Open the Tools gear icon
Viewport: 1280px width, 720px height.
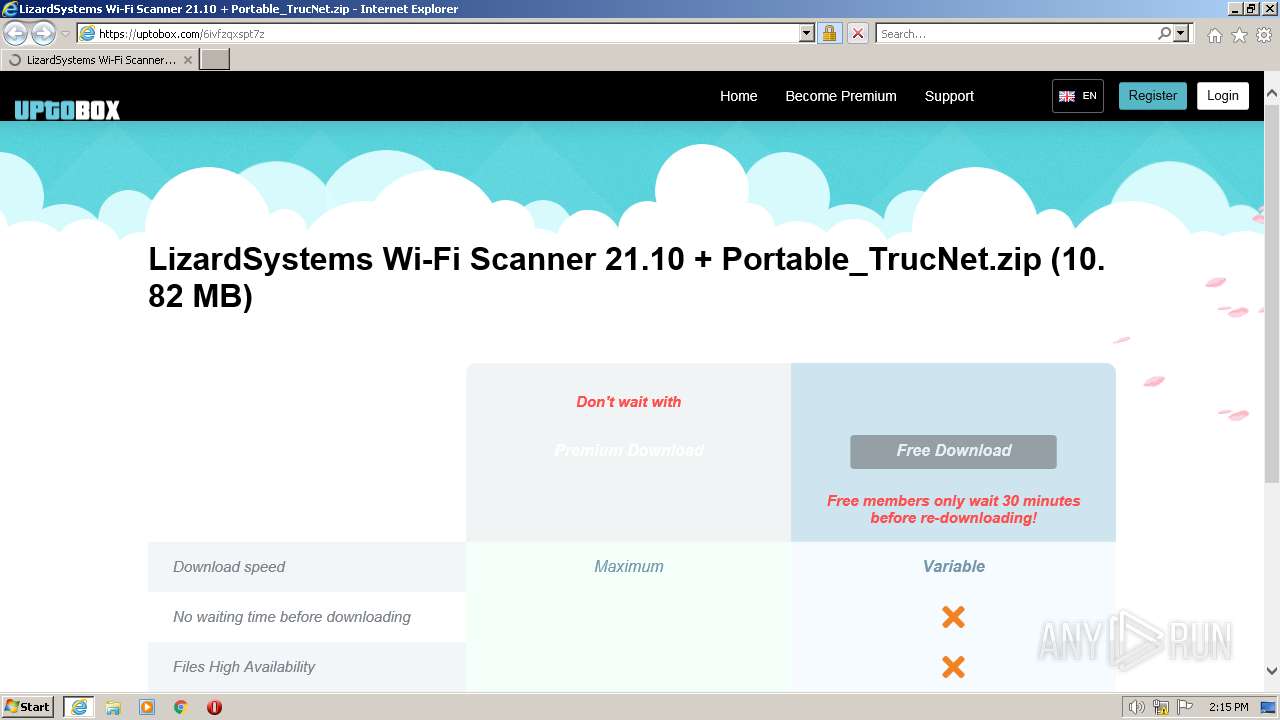(1264, 35)
